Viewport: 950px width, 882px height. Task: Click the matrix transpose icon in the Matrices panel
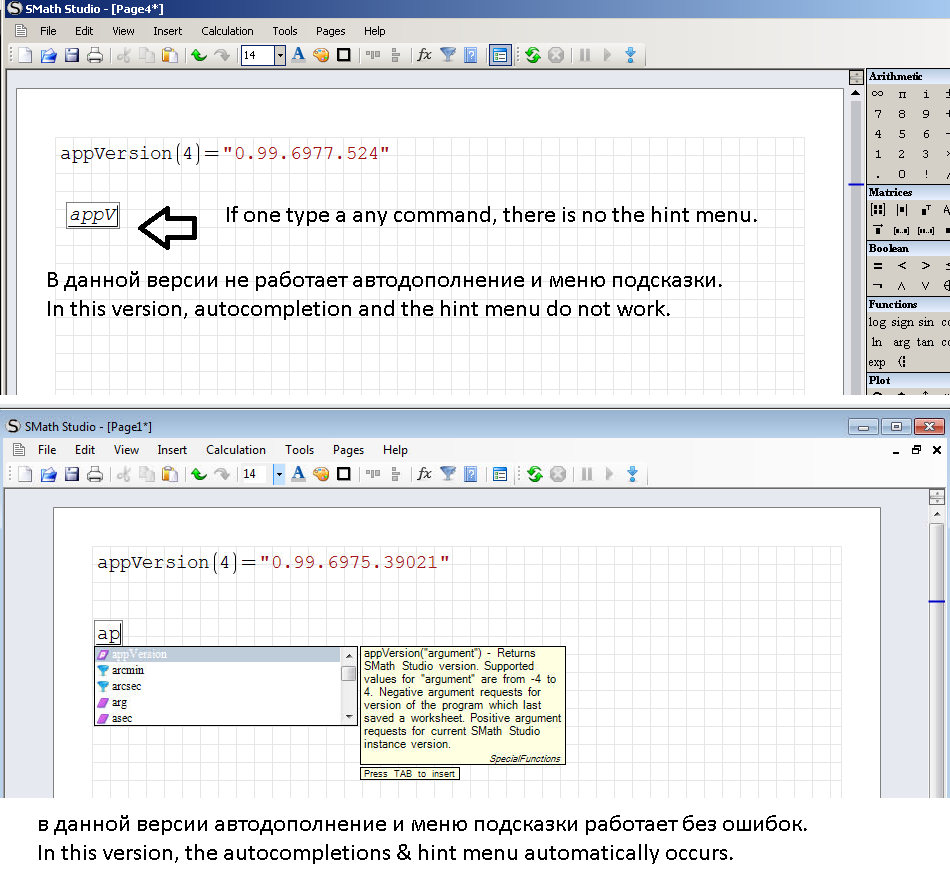click(926, 210)
